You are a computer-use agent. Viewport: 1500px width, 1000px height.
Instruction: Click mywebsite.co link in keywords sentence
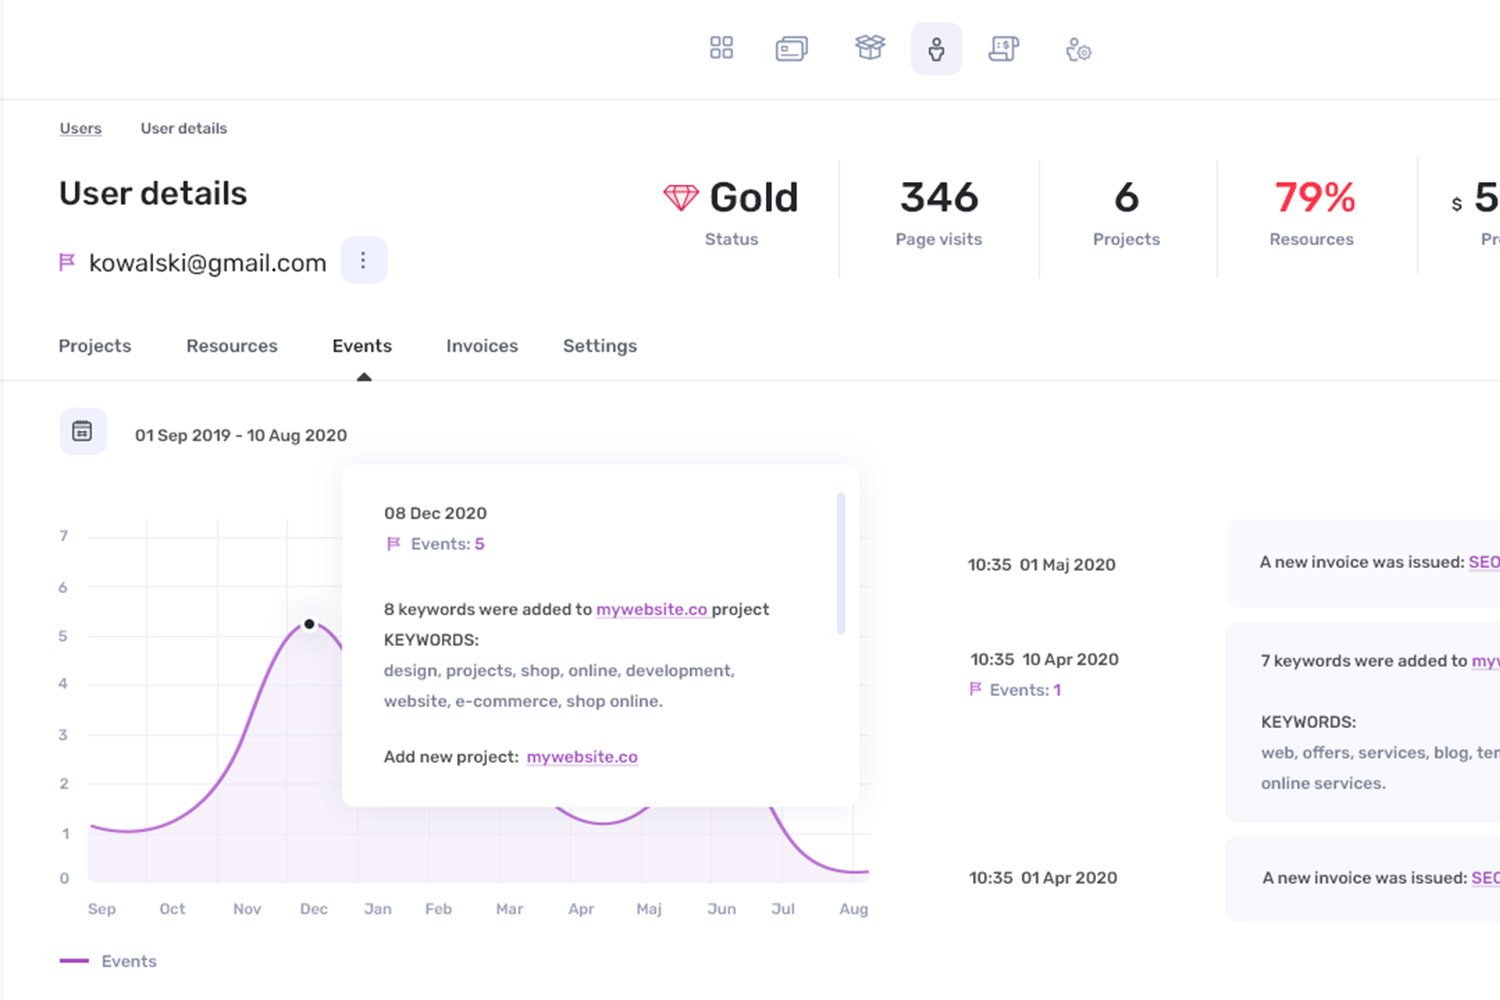(x=652, y=609)
